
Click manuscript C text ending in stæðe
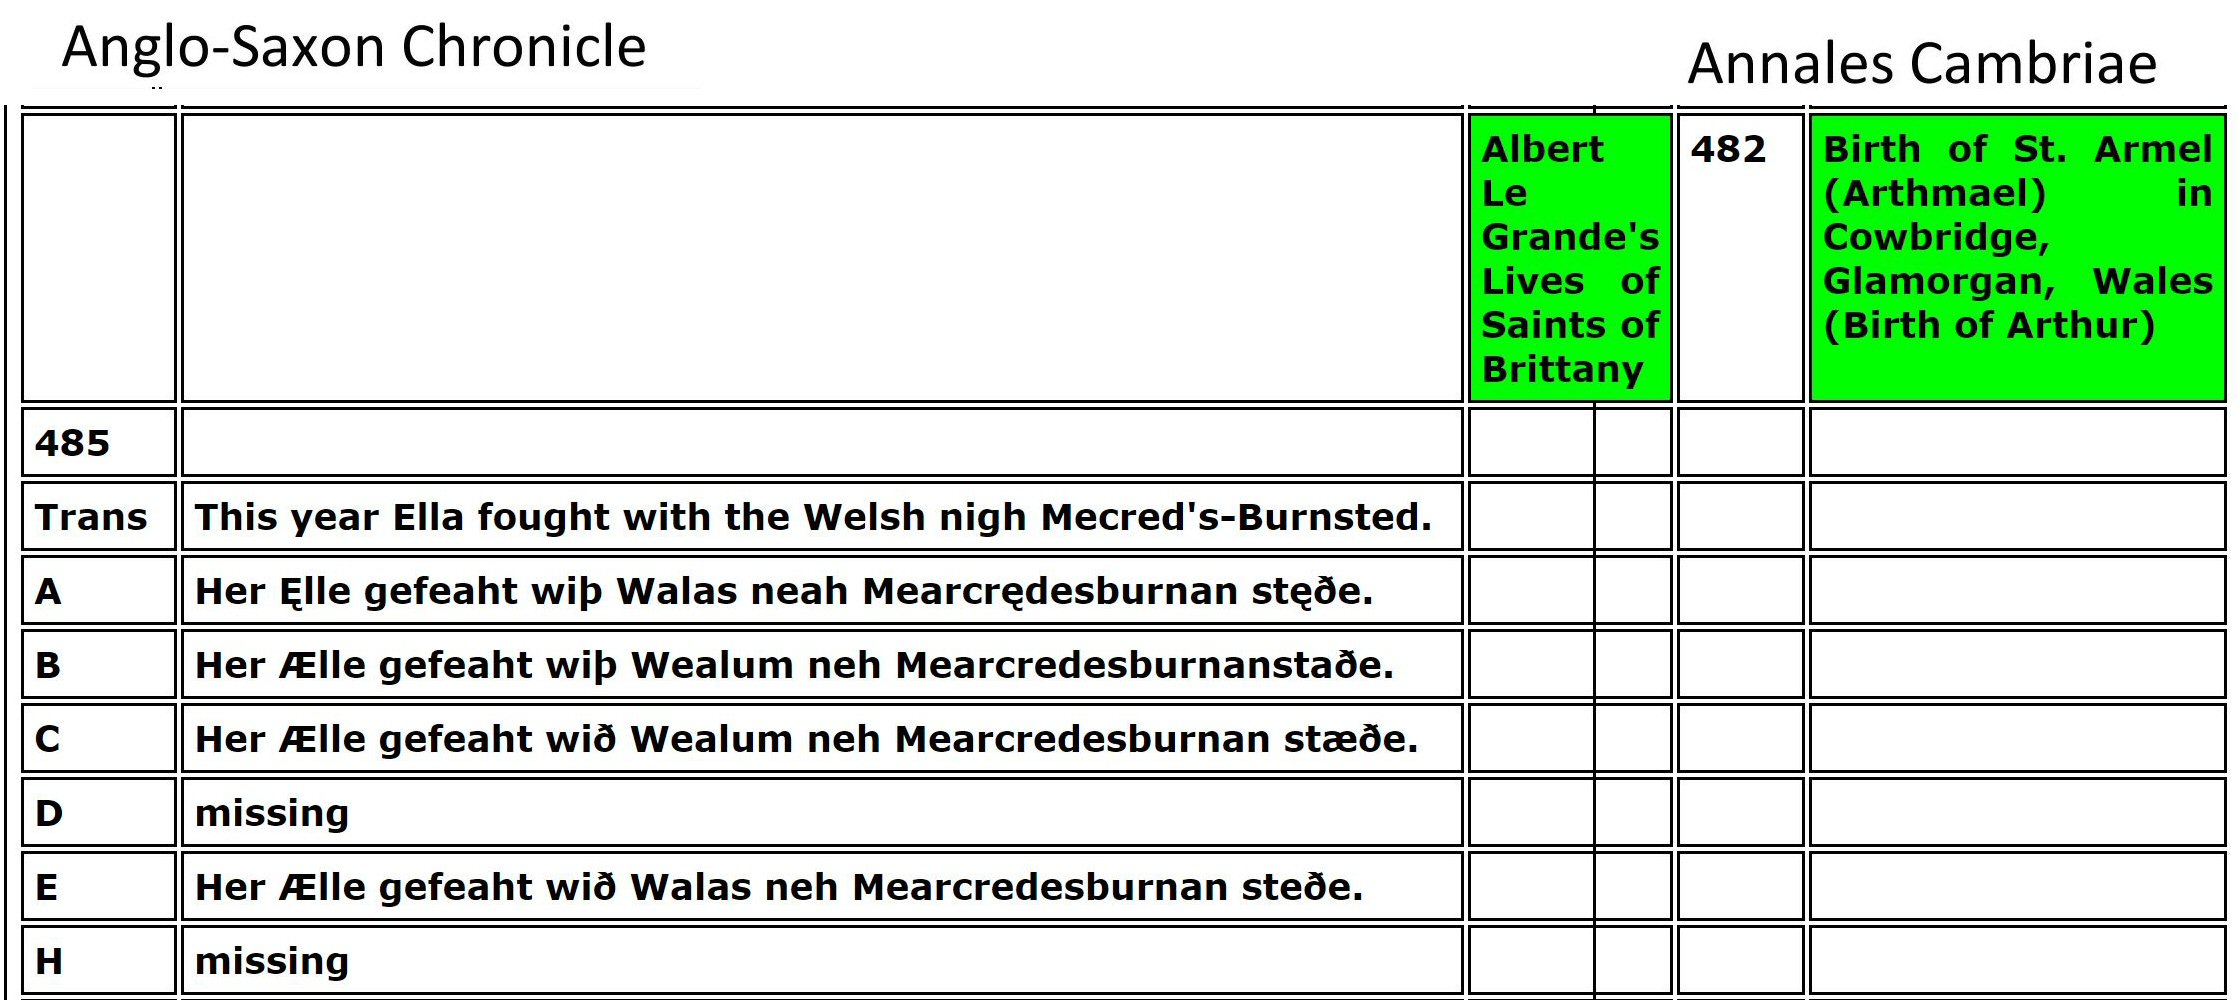click(x=806, y=739)
